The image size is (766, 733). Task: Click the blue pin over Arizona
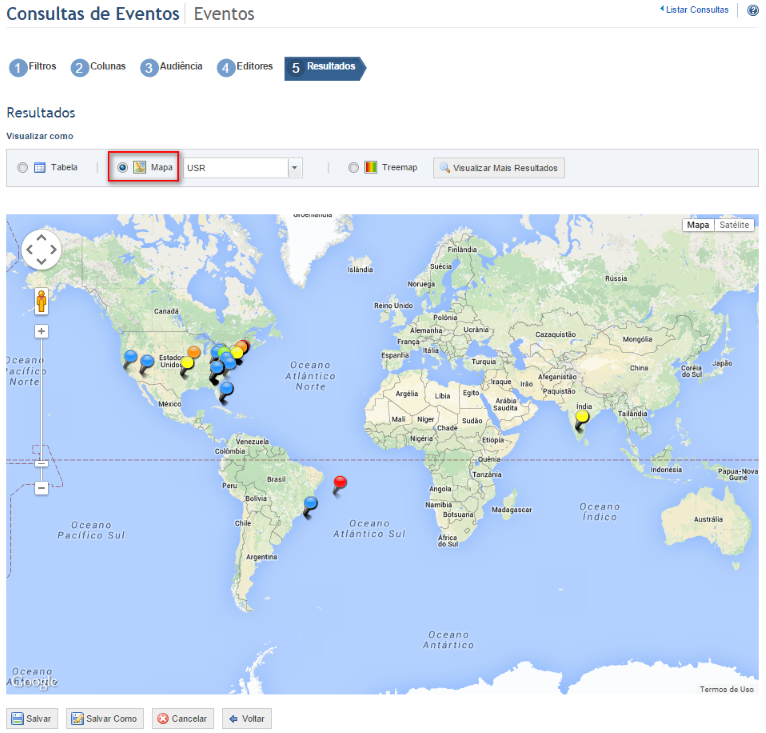coord(146,364)
